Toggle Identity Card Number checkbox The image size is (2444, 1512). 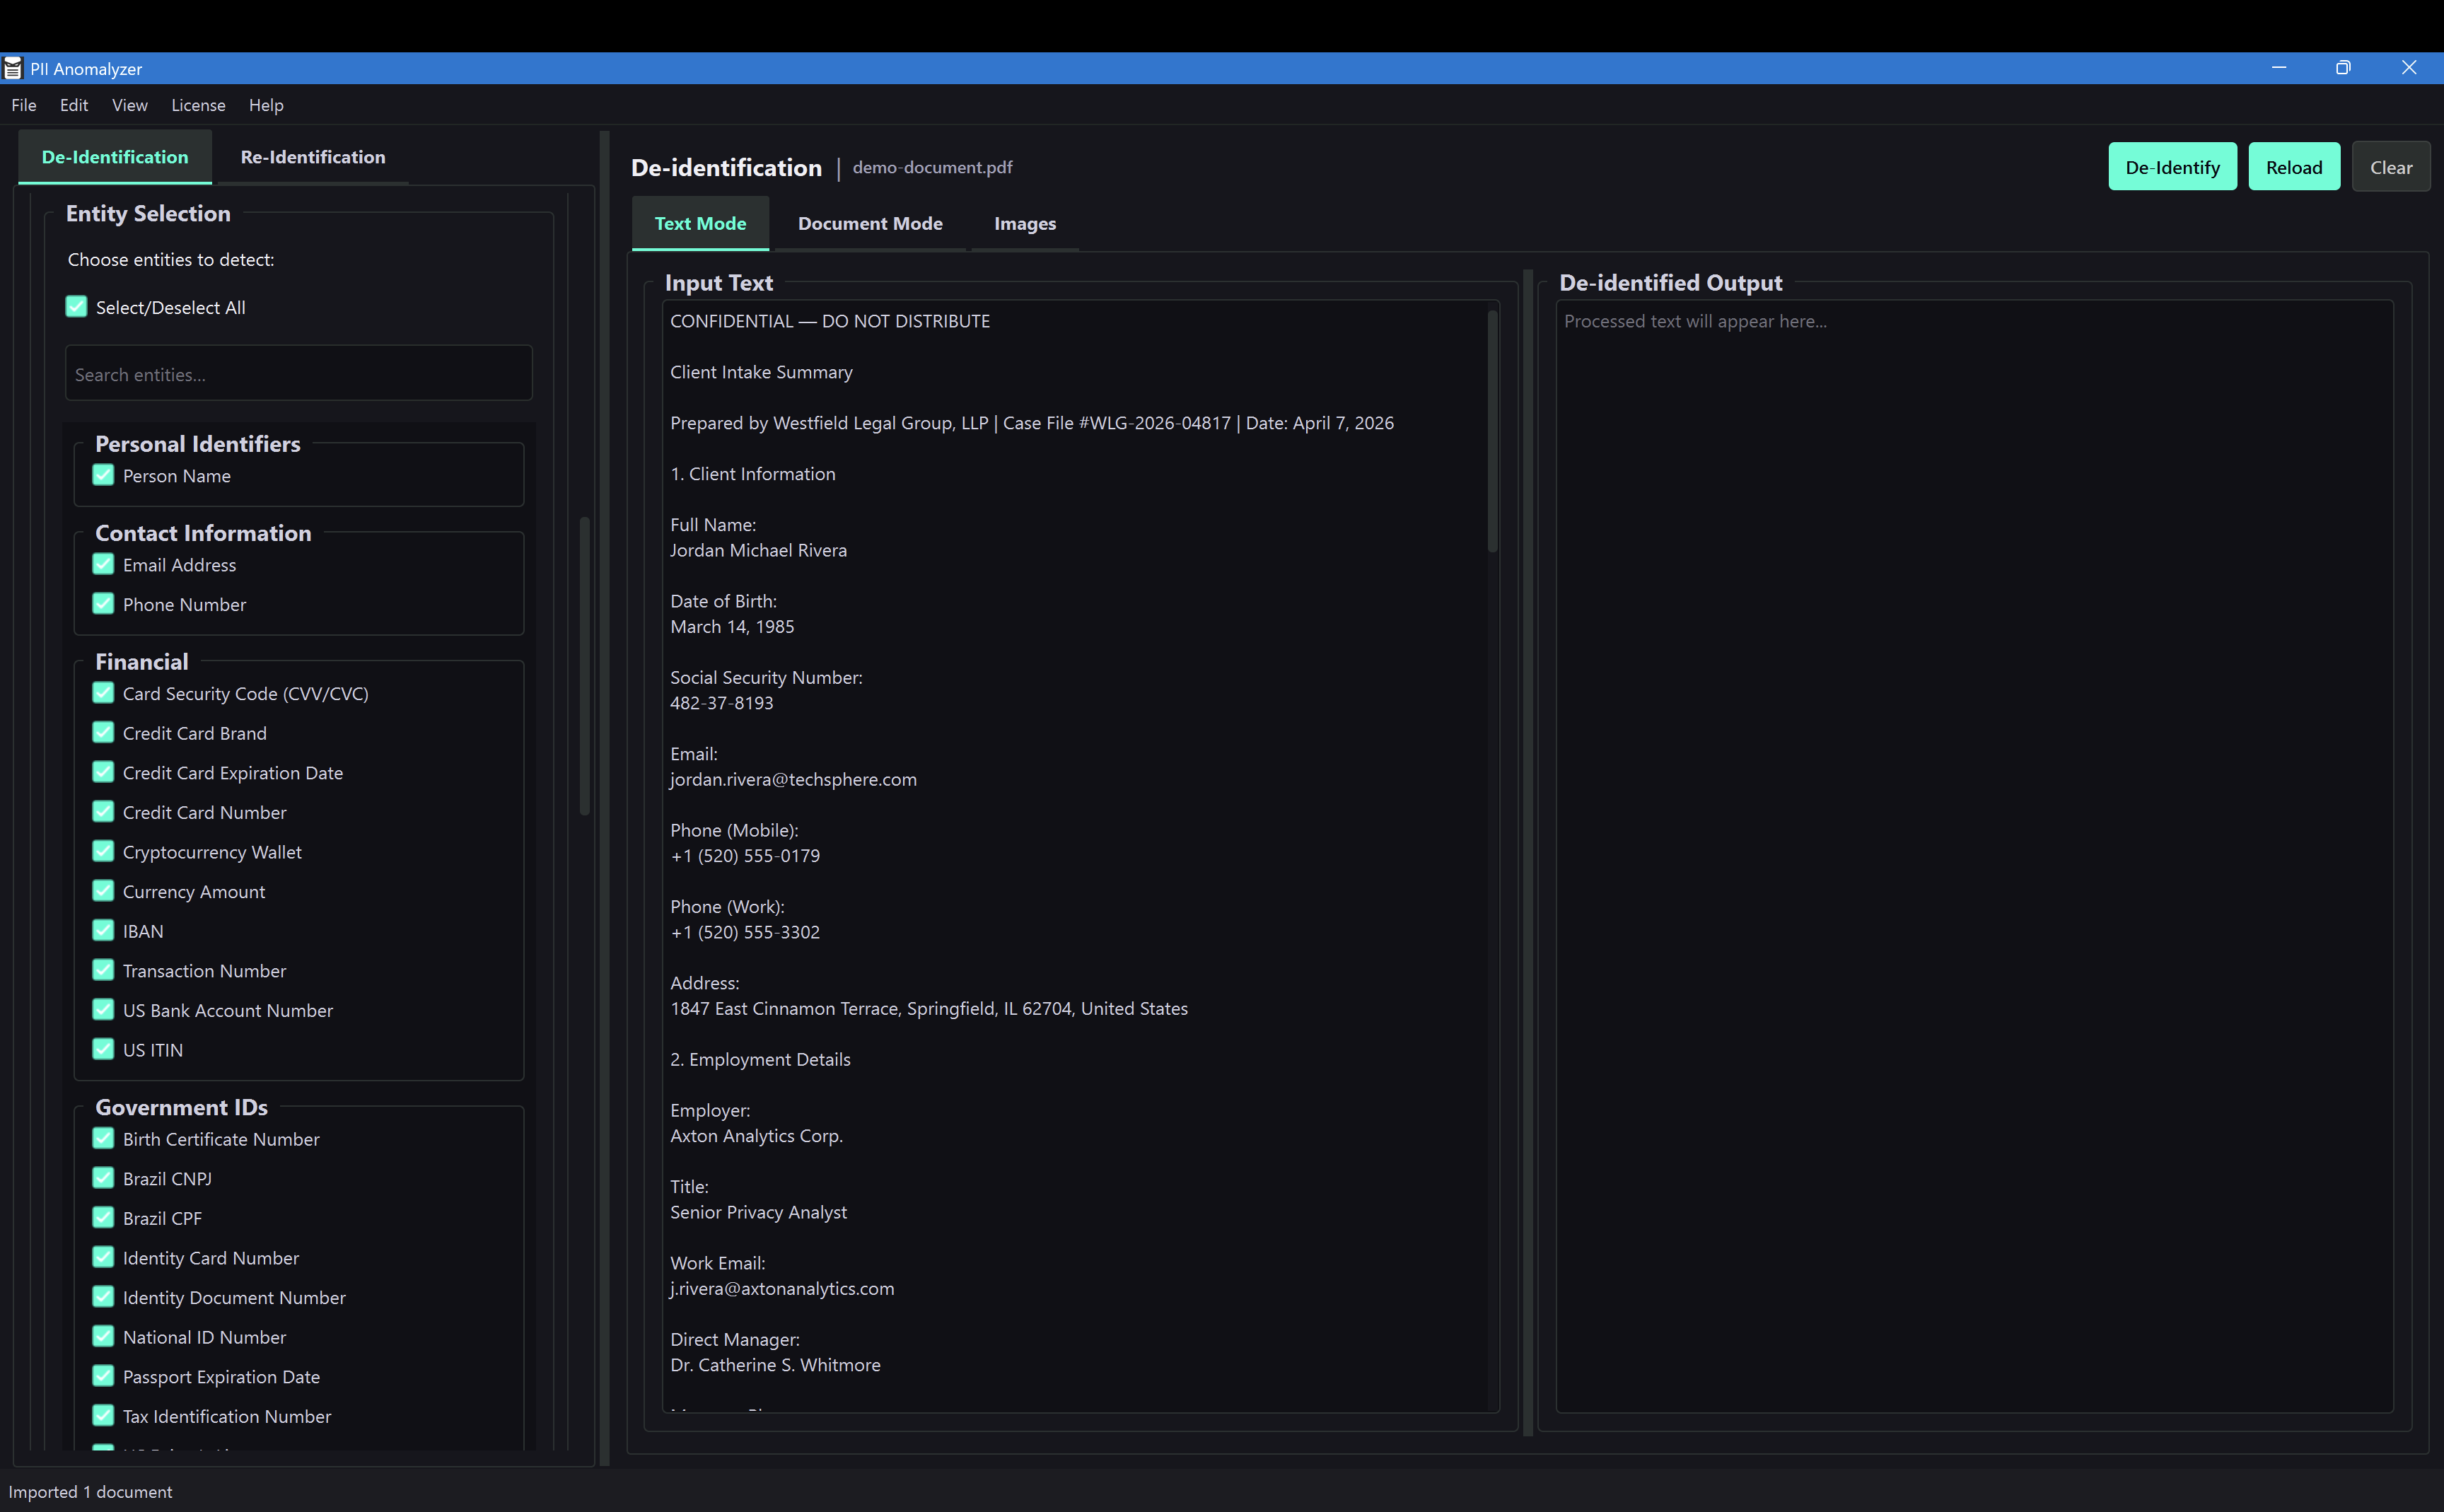(103, 1257)
